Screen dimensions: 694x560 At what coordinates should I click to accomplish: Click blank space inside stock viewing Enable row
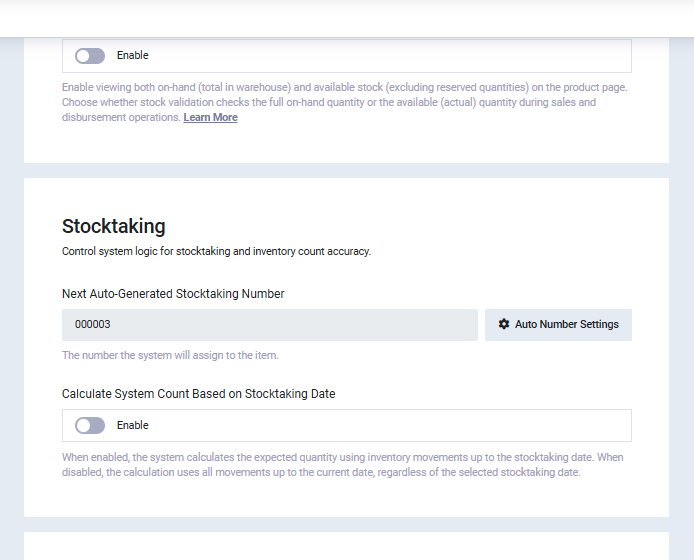pyautogui.click(x=400, y=56)
